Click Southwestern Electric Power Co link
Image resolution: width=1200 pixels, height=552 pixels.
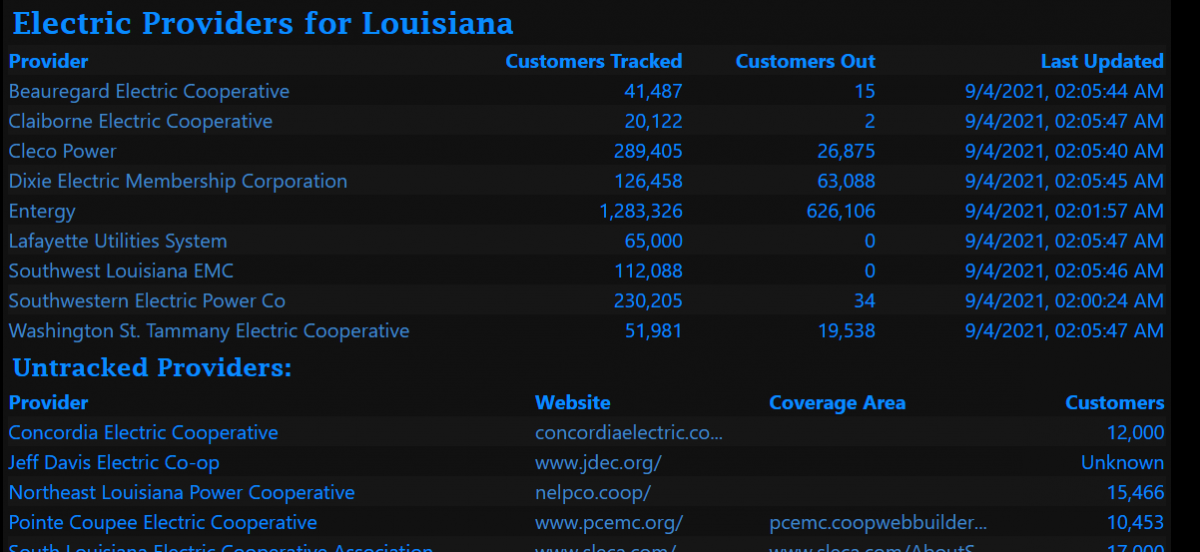pos(147,301)
